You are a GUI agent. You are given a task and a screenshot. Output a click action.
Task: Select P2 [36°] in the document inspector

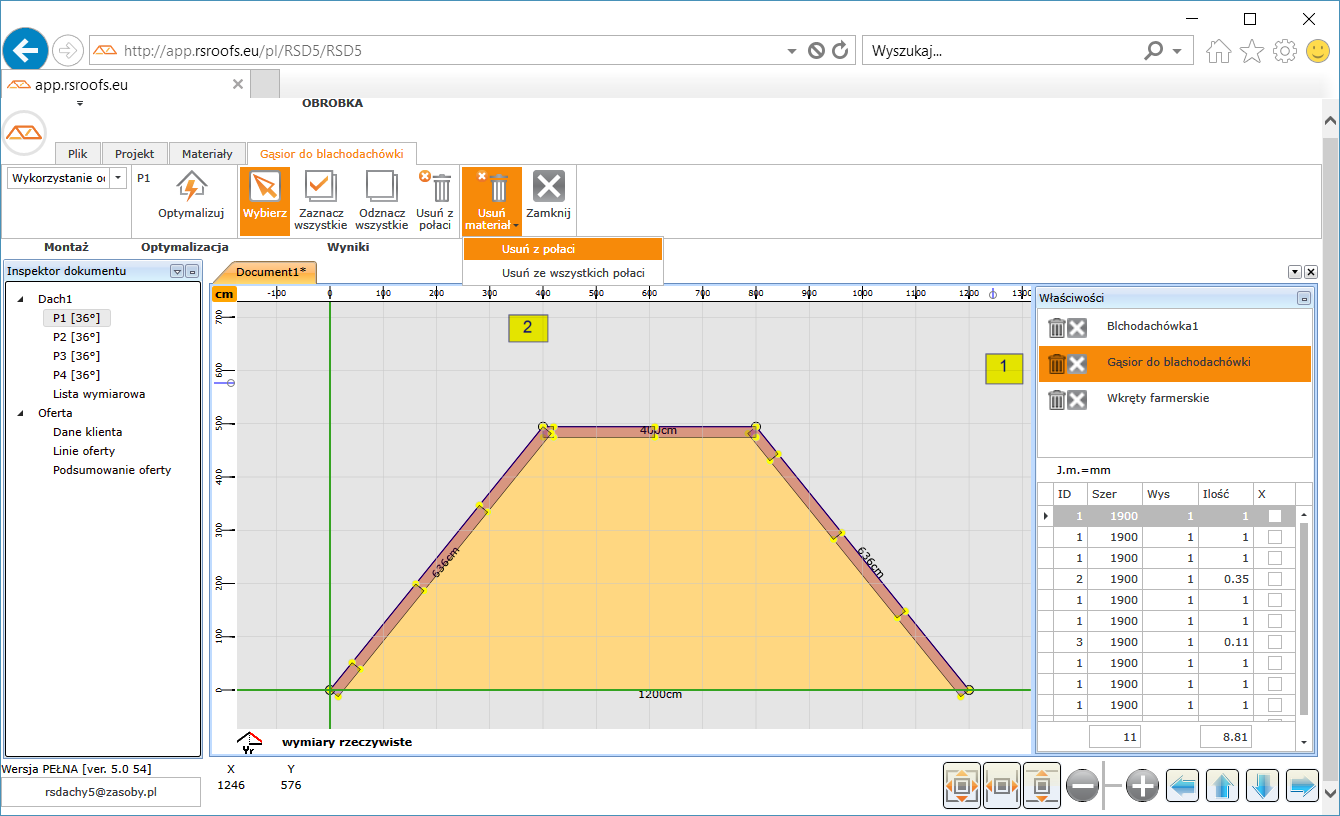77,337
